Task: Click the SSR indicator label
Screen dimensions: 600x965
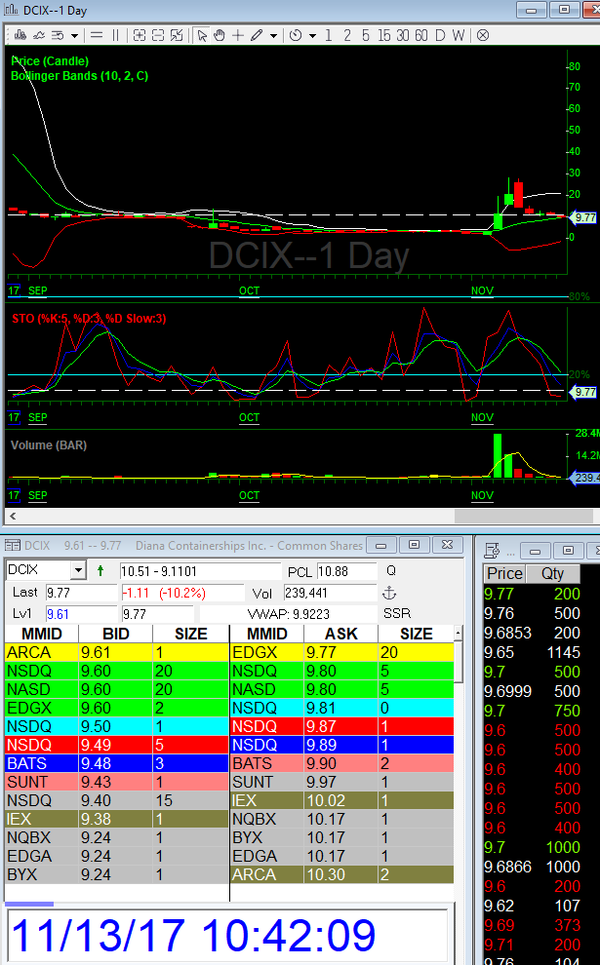Action: (397, 614)
